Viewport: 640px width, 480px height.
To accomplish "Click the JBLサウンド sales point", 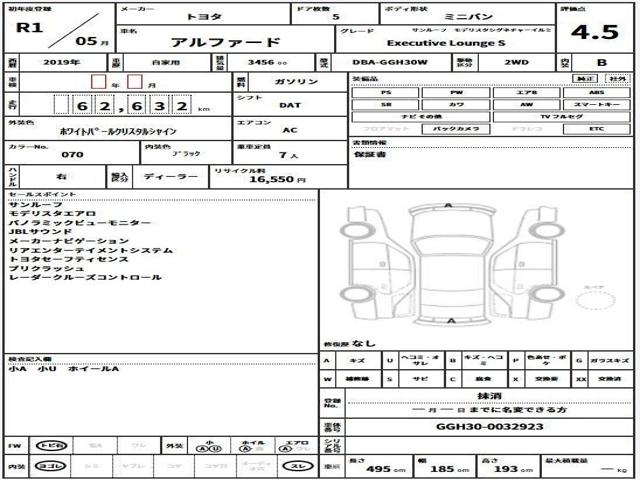I will 40,232.
